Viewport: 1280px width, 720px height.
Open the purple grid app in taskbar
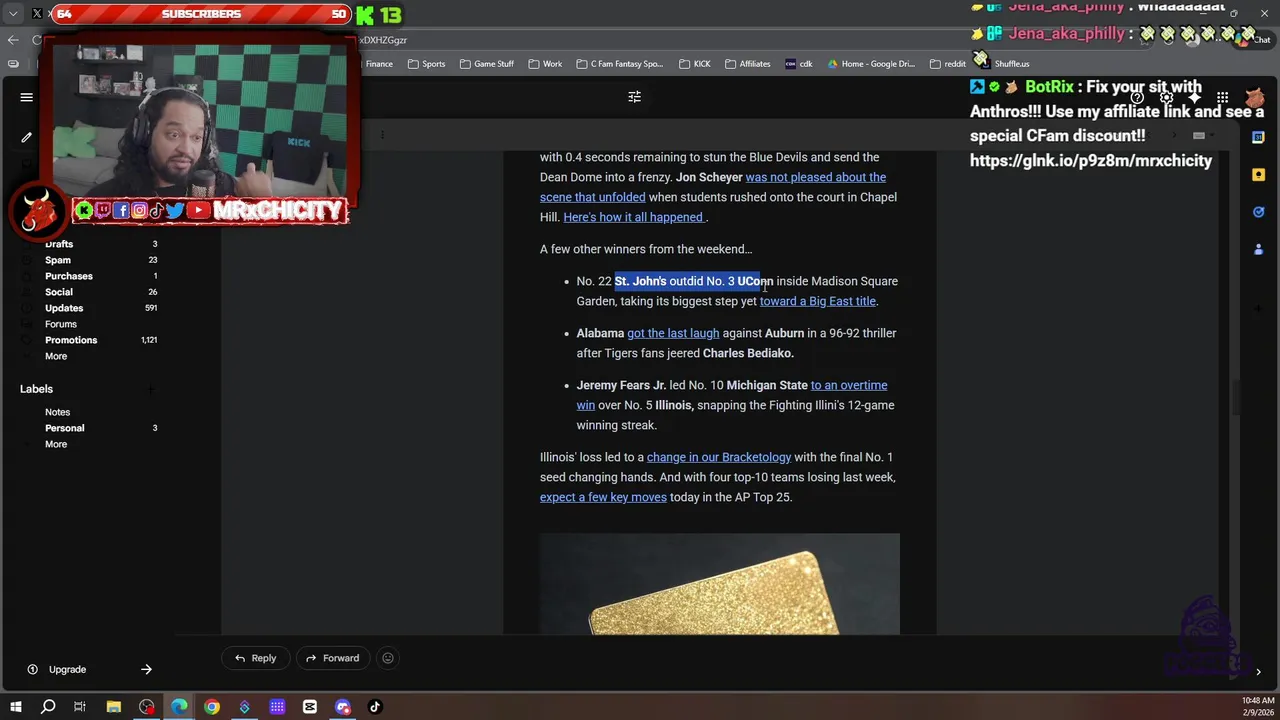tap(277, 707)
